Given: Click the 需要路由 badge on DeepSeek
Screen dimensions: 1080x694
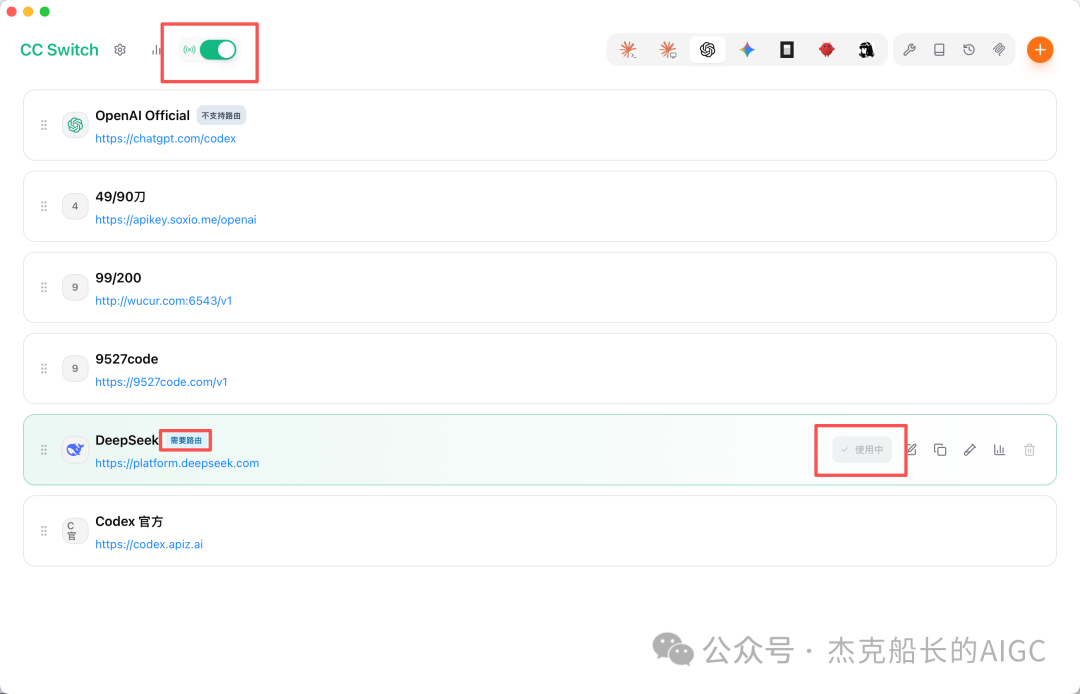Looking at the screenshot, I should [x=186, y=441].
